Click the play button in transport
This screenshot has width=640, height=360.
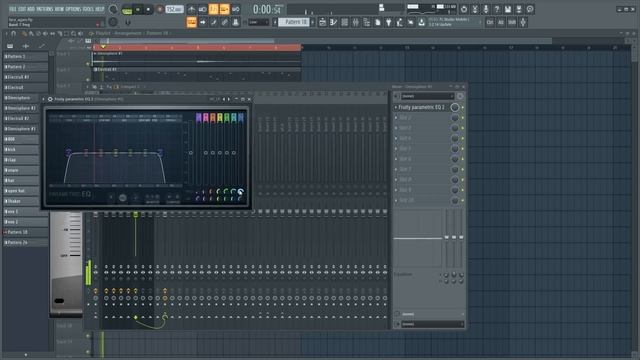tap(138, 9)
